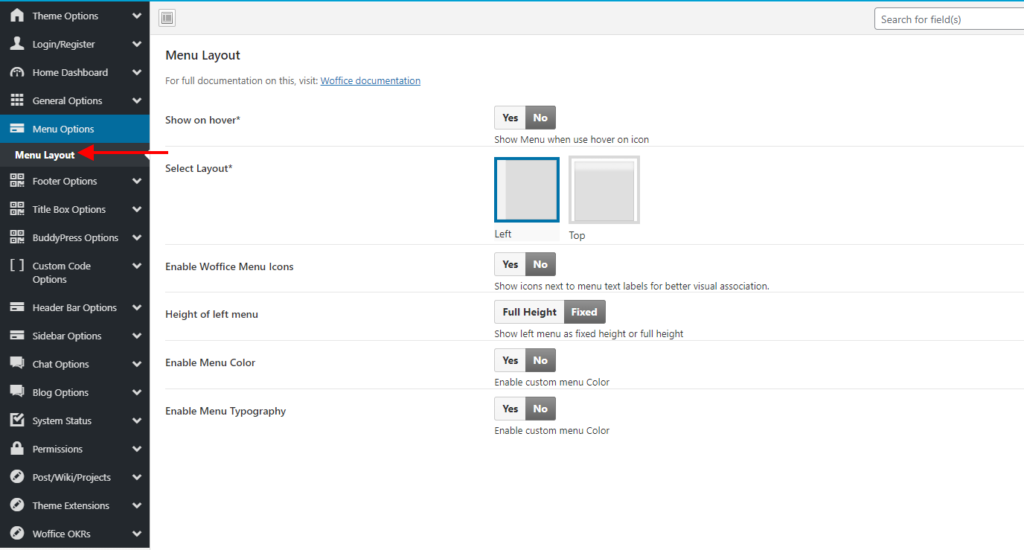Click the Search for field(s) box
This screenshot has height=550, width=1024.
coord(950,19)
